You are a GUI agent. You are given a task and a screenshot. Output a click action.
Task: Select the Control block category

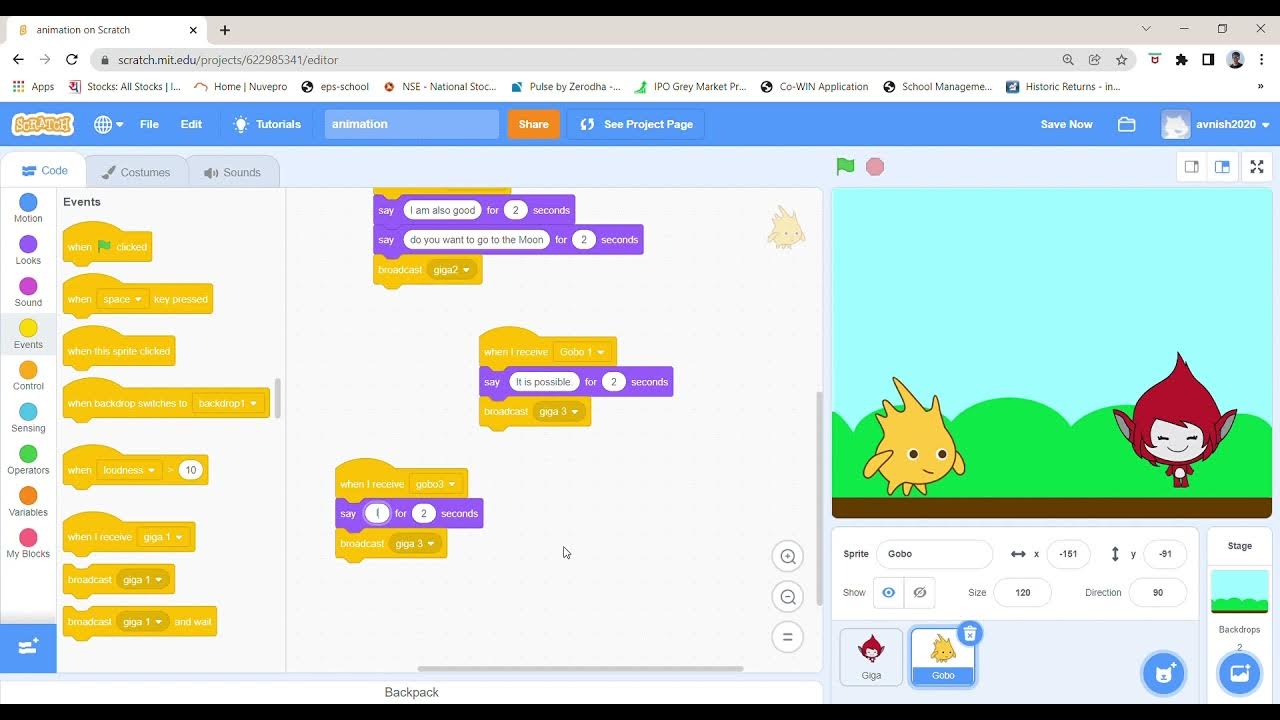coord(28,376)
